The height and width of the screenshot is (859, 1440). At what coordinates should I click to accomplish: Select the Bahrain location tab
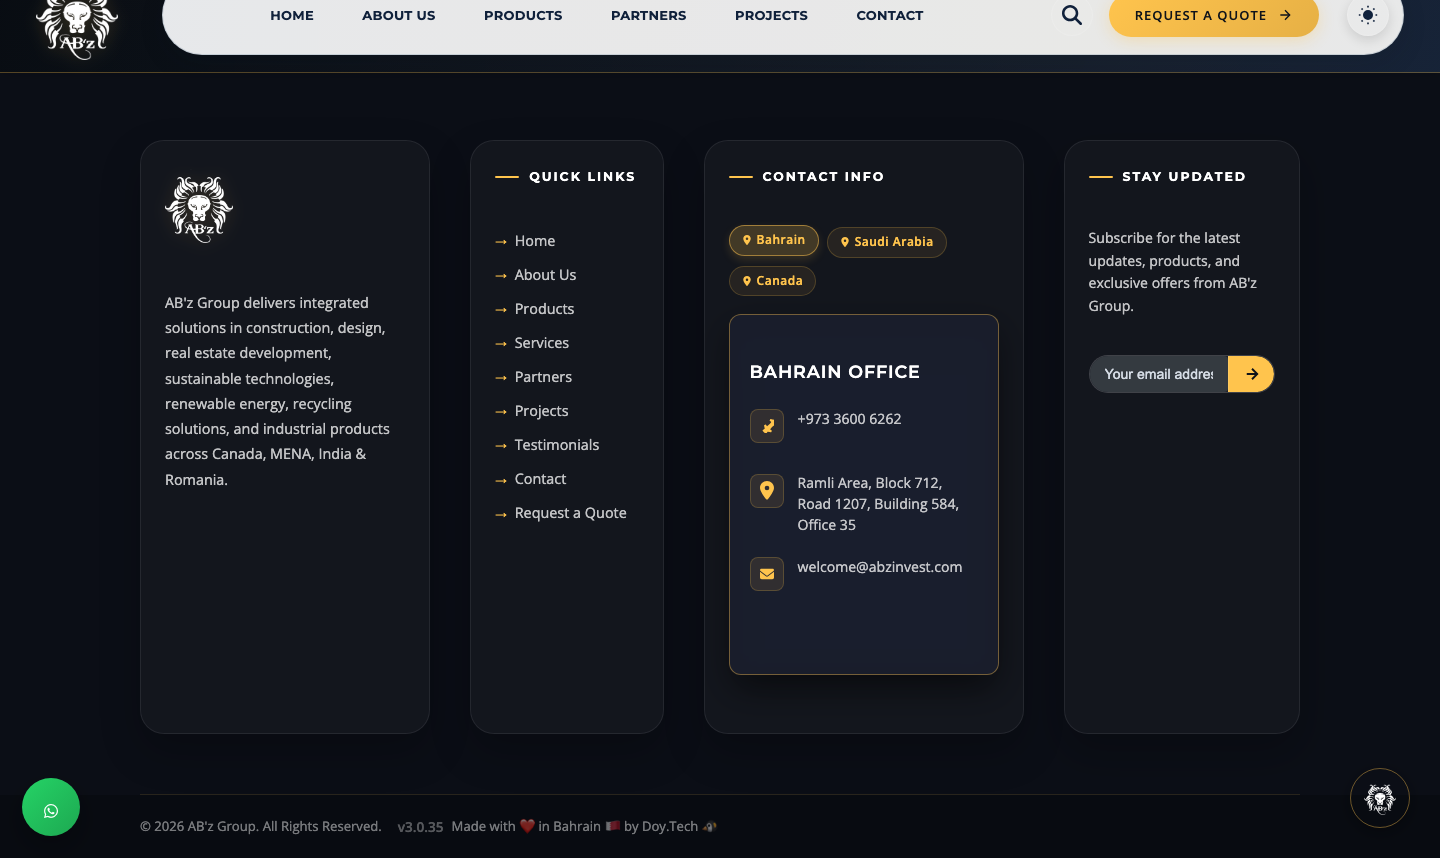[x=774, y=240]
